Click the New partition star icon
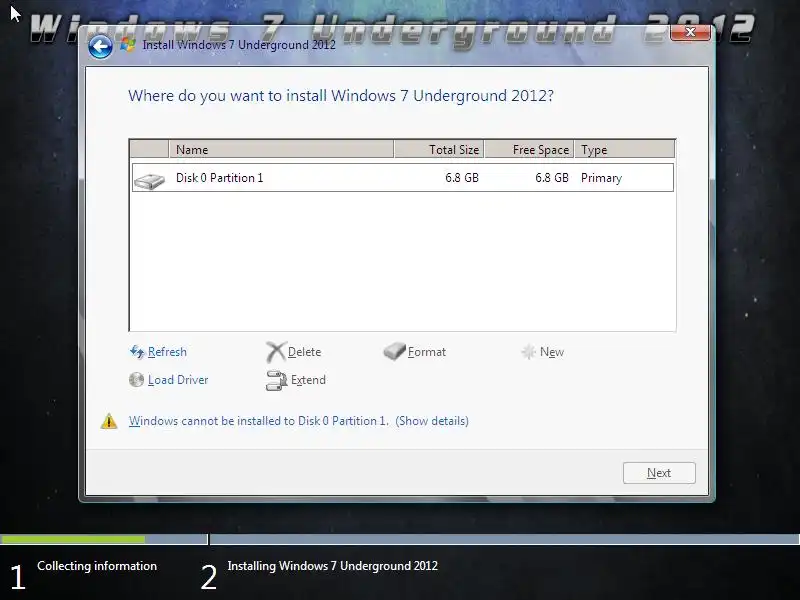The height and width of the screenshot is (600, 800). [x=529, y=352]
